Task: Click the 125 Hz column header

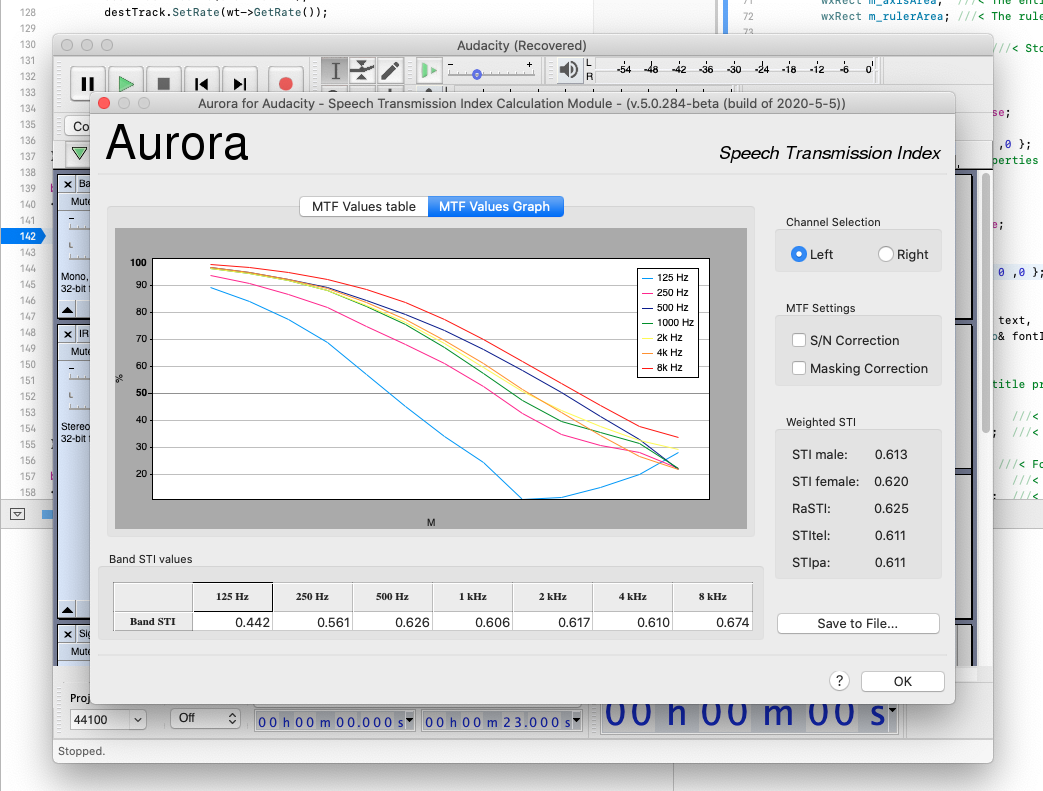Action: 233,597
